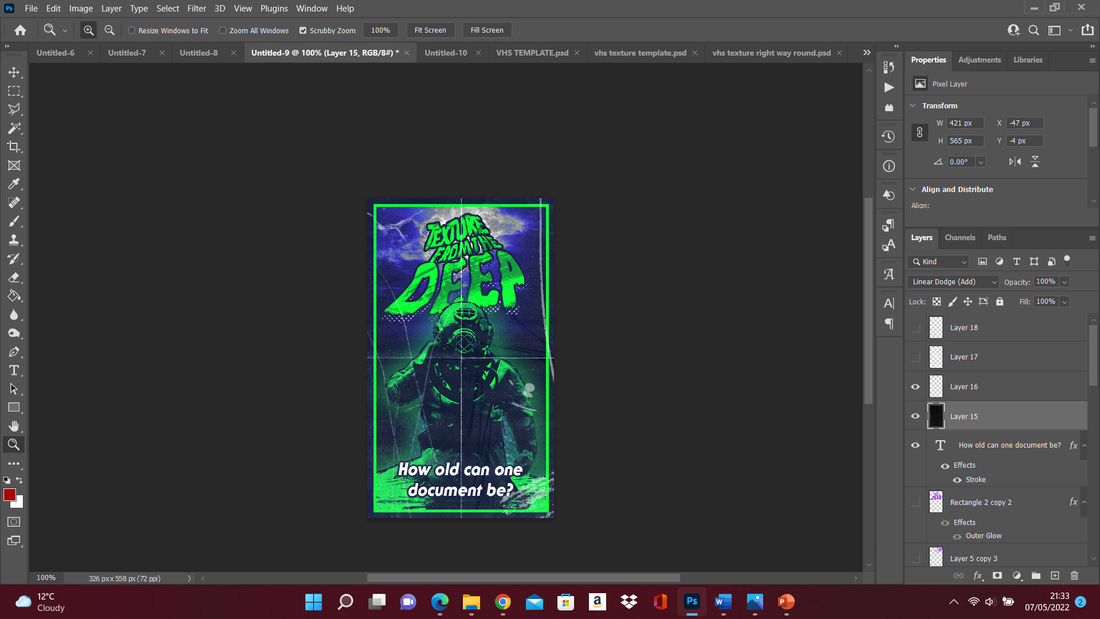
Task: Hide the 'How old can one document be?' text layer
Action: (x=915, y=445)
